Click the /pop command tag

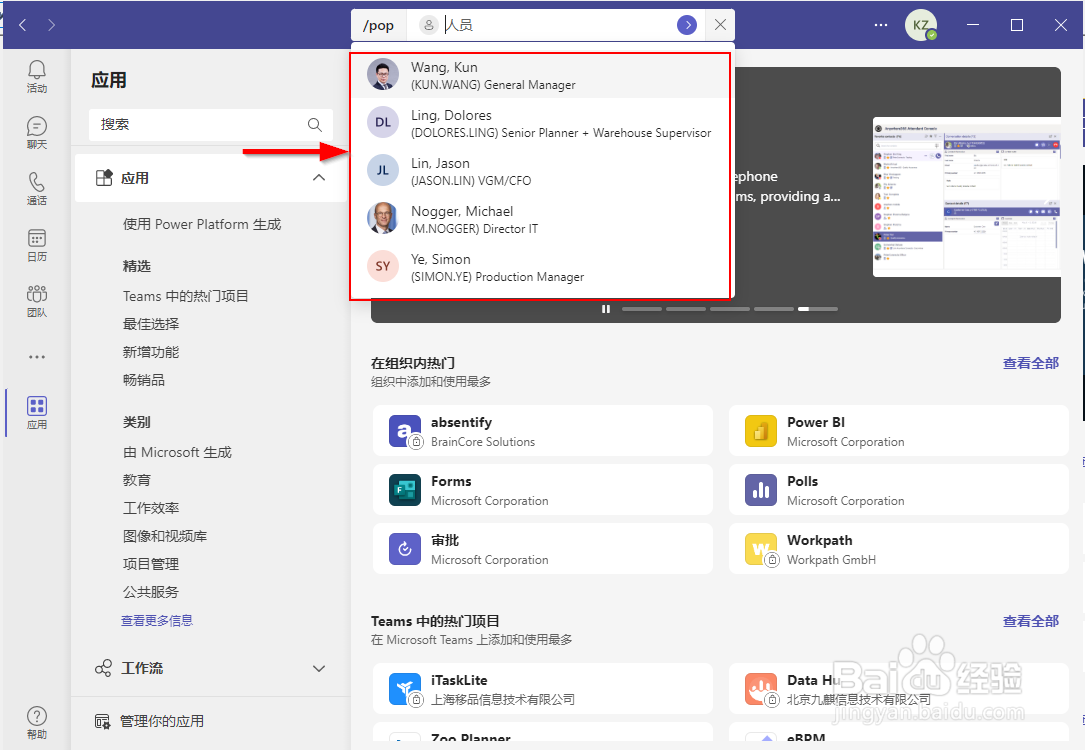pyautogui.click(x=379, y=26)
